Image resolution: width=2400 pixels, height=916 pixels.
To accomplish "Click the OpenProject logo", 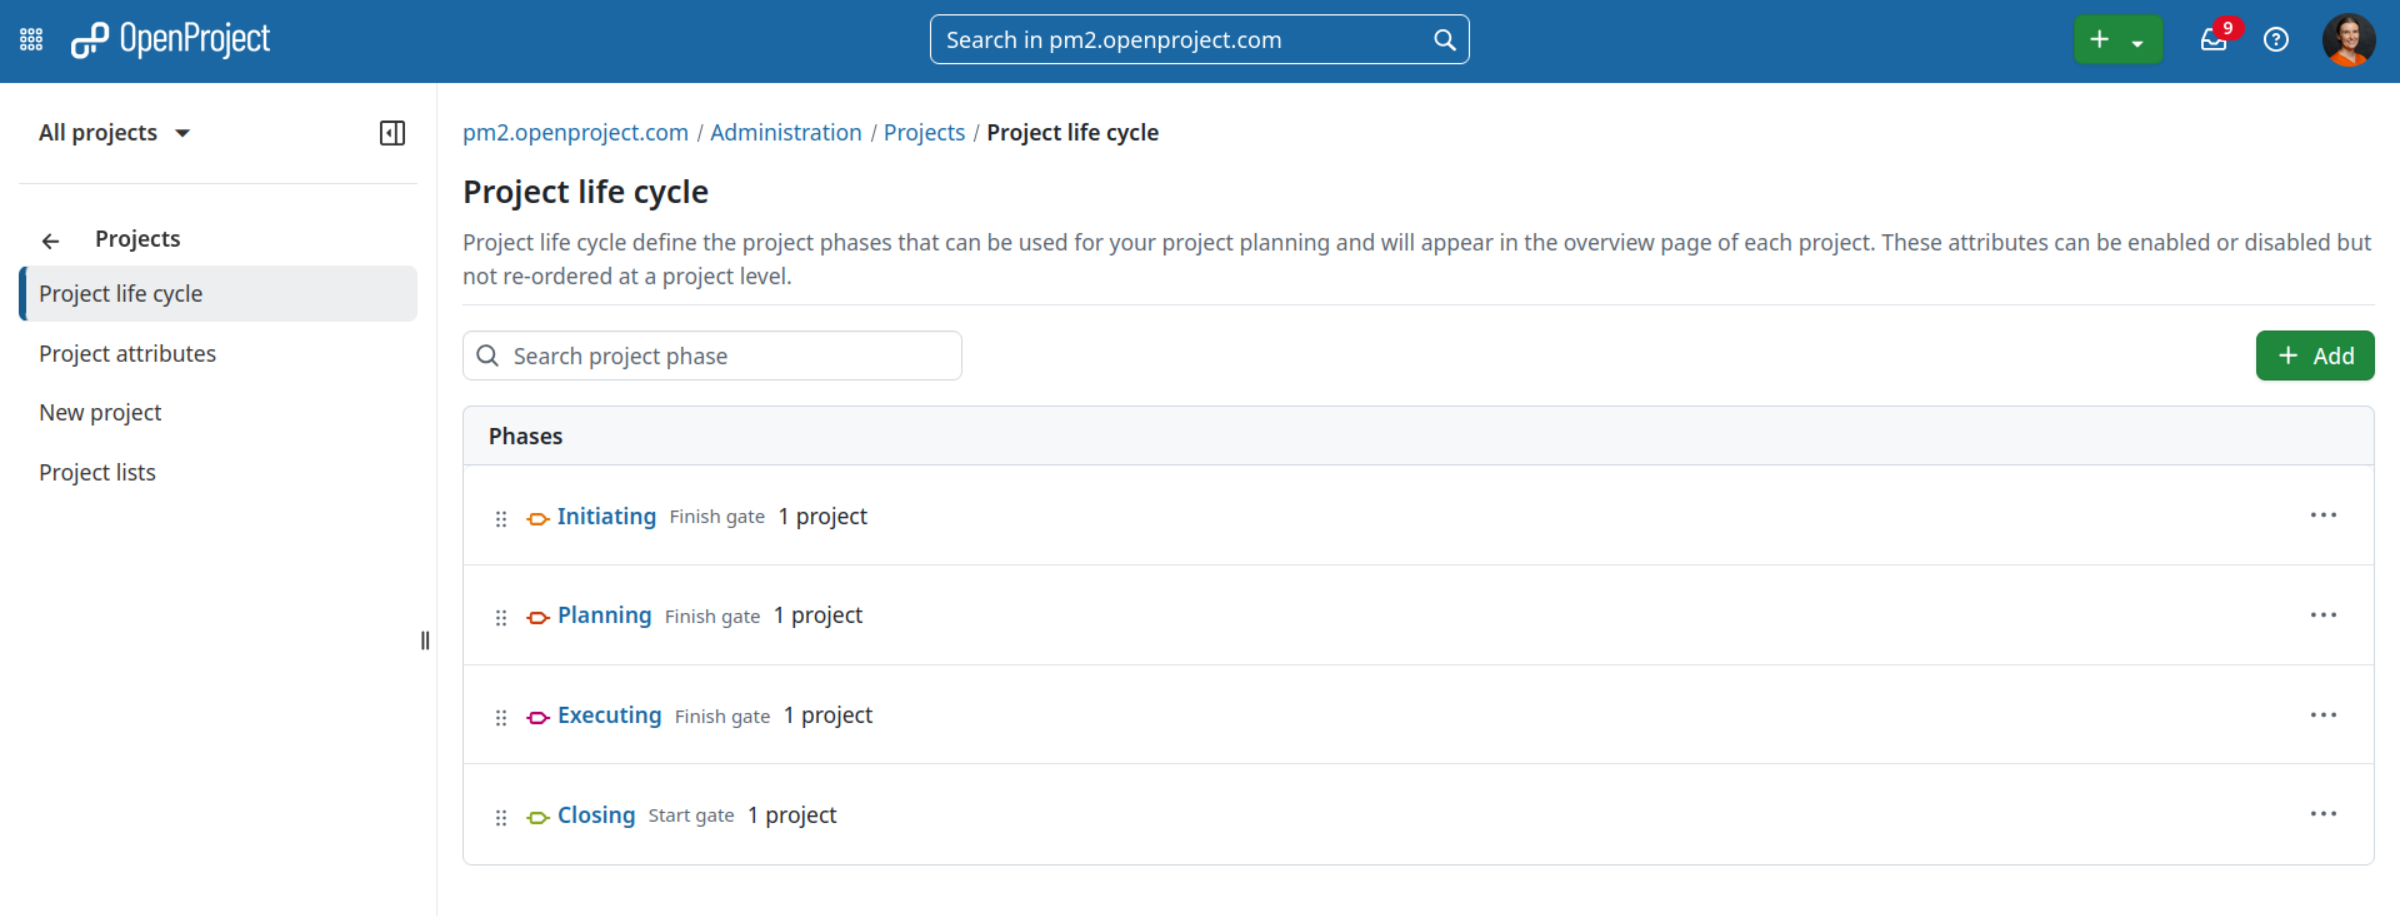I will point(171,40).
